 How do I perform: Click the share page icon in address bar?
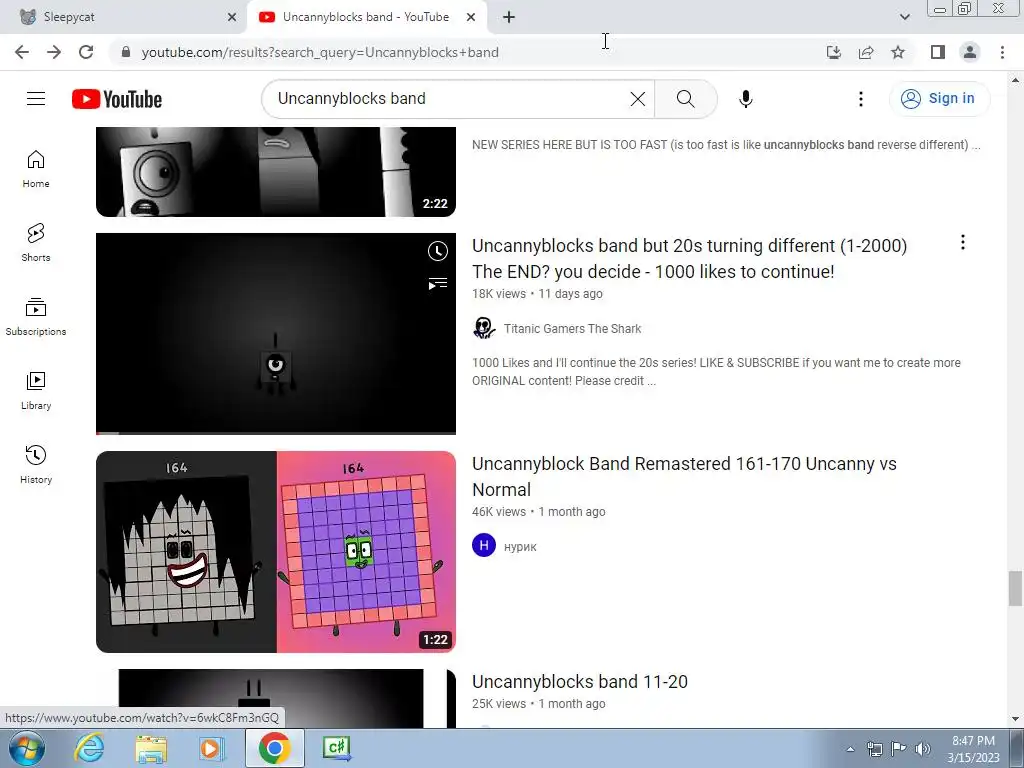866,52
